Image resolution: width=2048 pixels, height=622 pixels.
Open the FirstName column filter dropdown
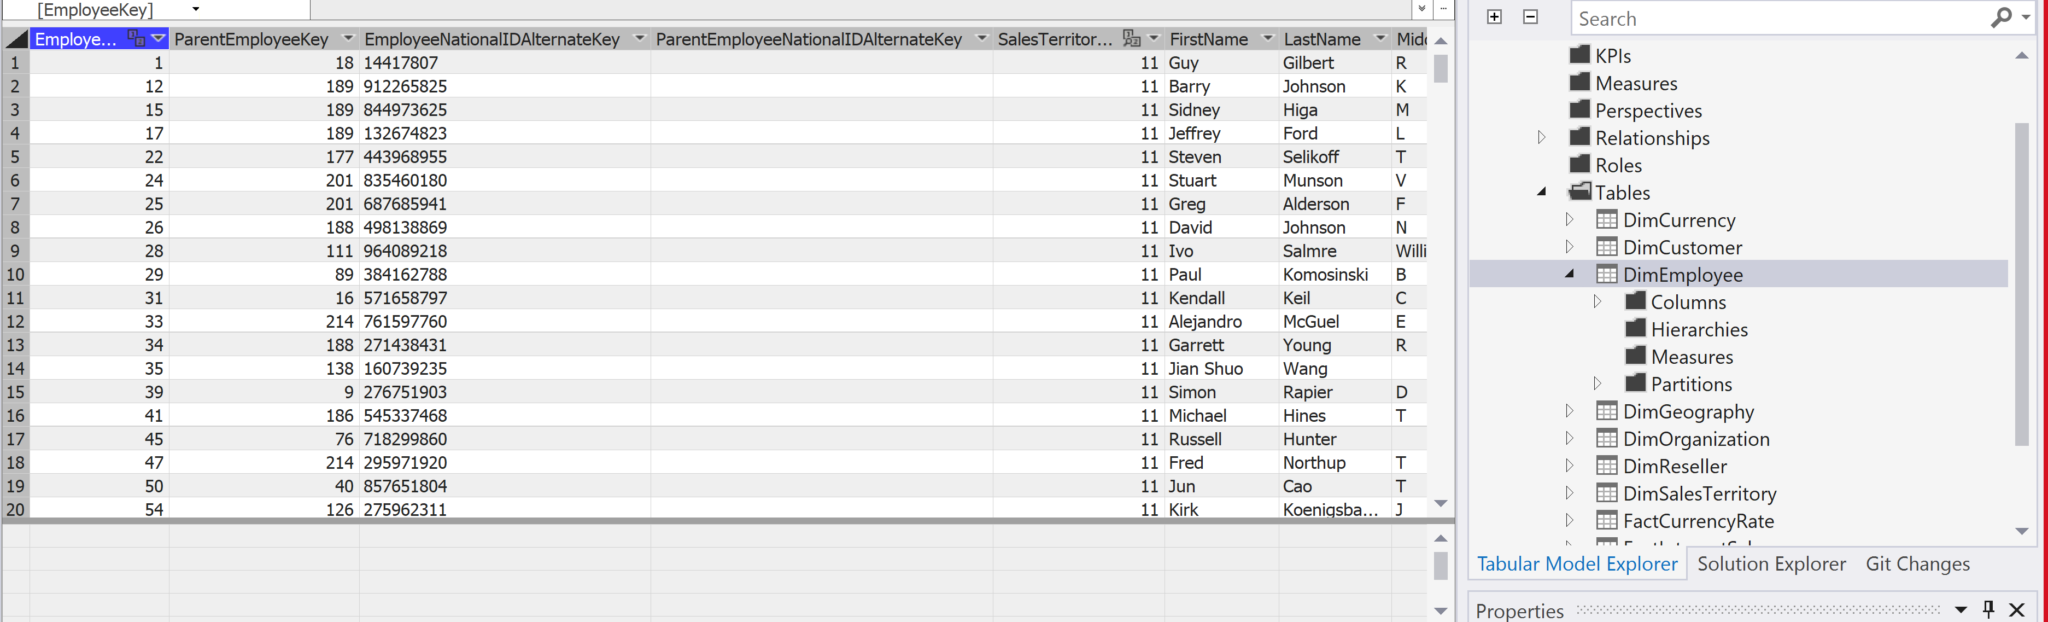click(x=1268, y=39)
